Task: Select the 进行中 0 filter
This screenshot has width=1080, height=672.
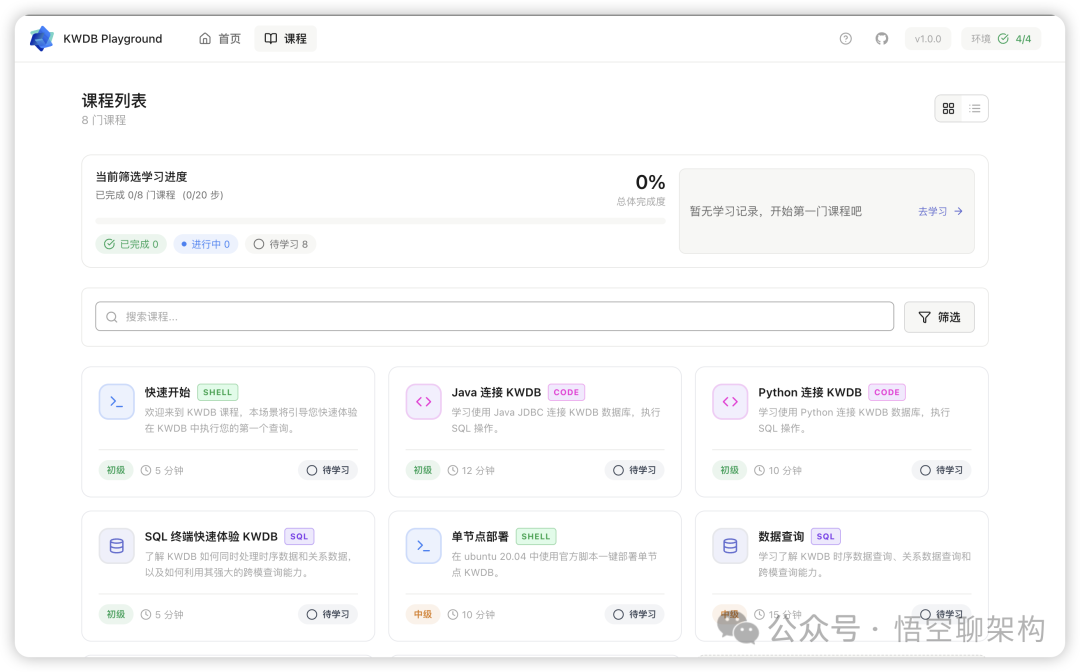Action: click(205, 243)
